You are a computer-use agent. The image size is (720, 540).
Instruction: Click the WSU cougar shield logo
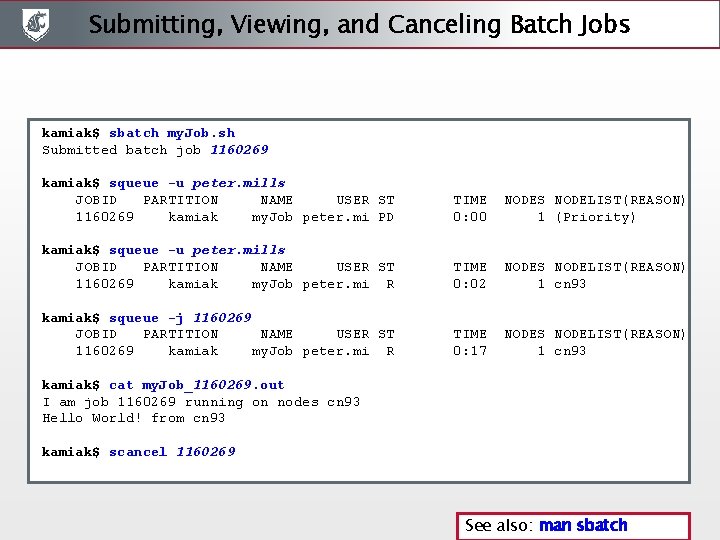pos(36,24)
